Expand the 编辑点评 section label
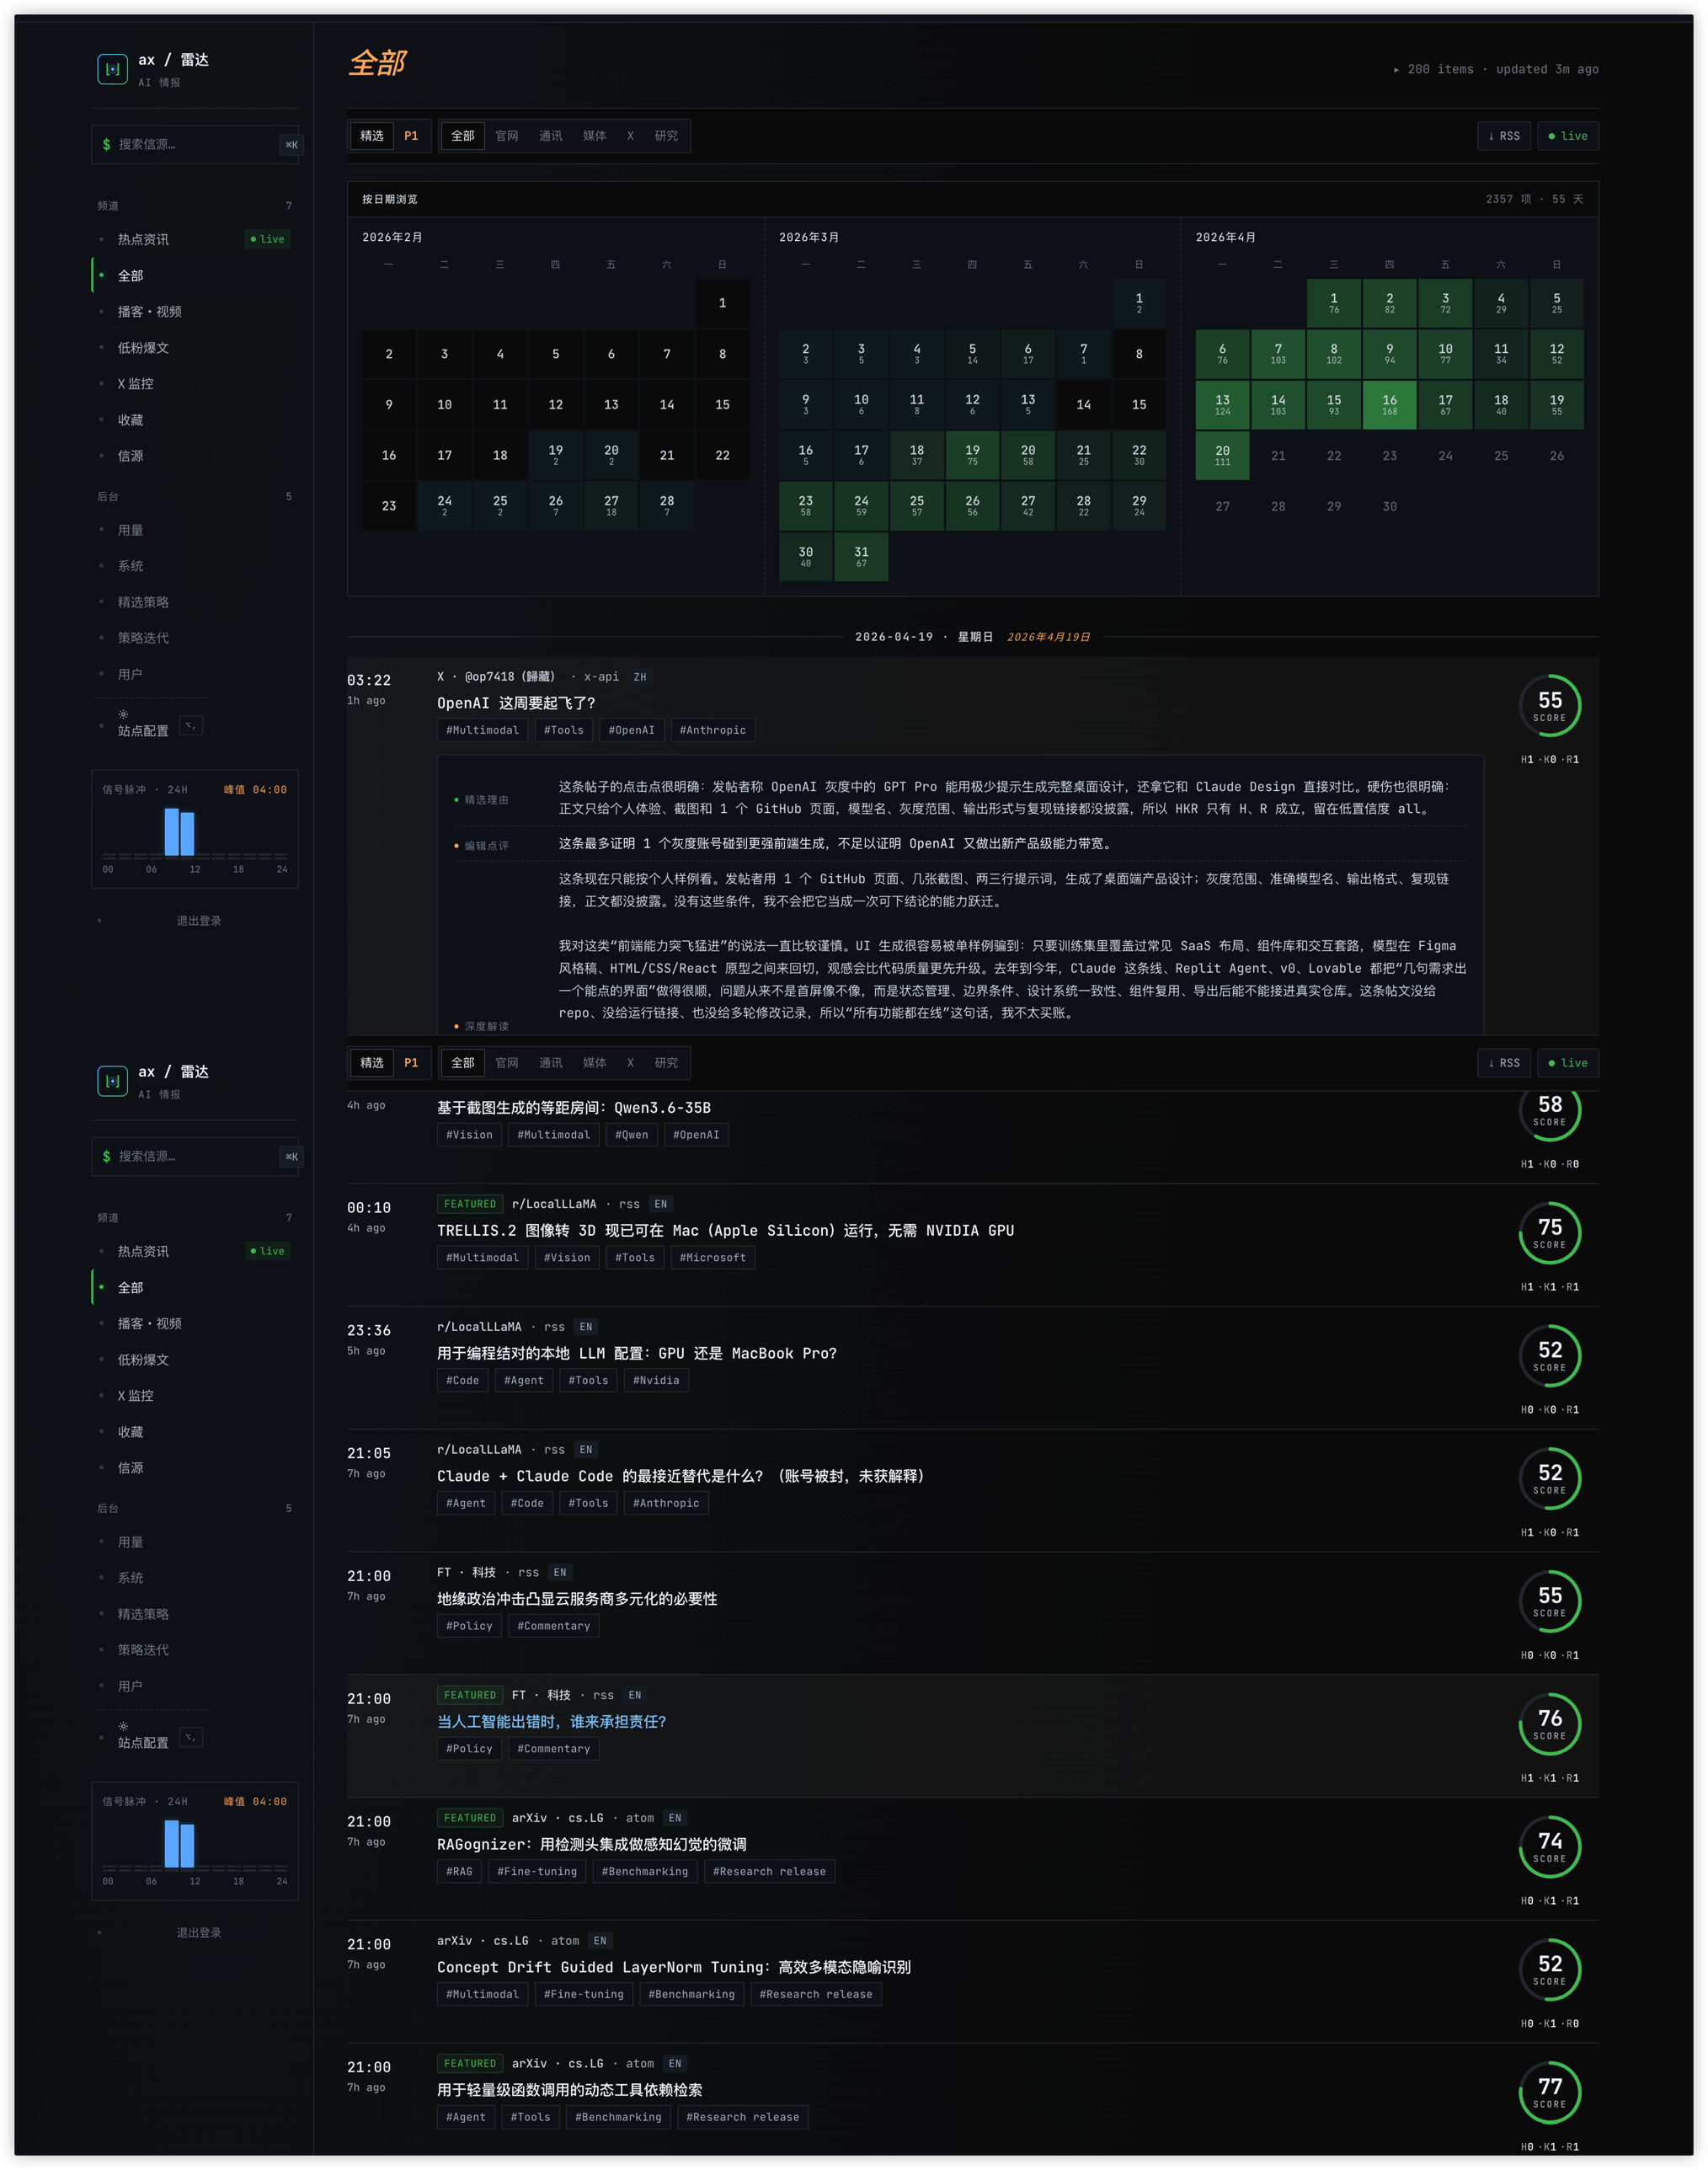The image size is (1708, 2170). click(x=486, y=846)
